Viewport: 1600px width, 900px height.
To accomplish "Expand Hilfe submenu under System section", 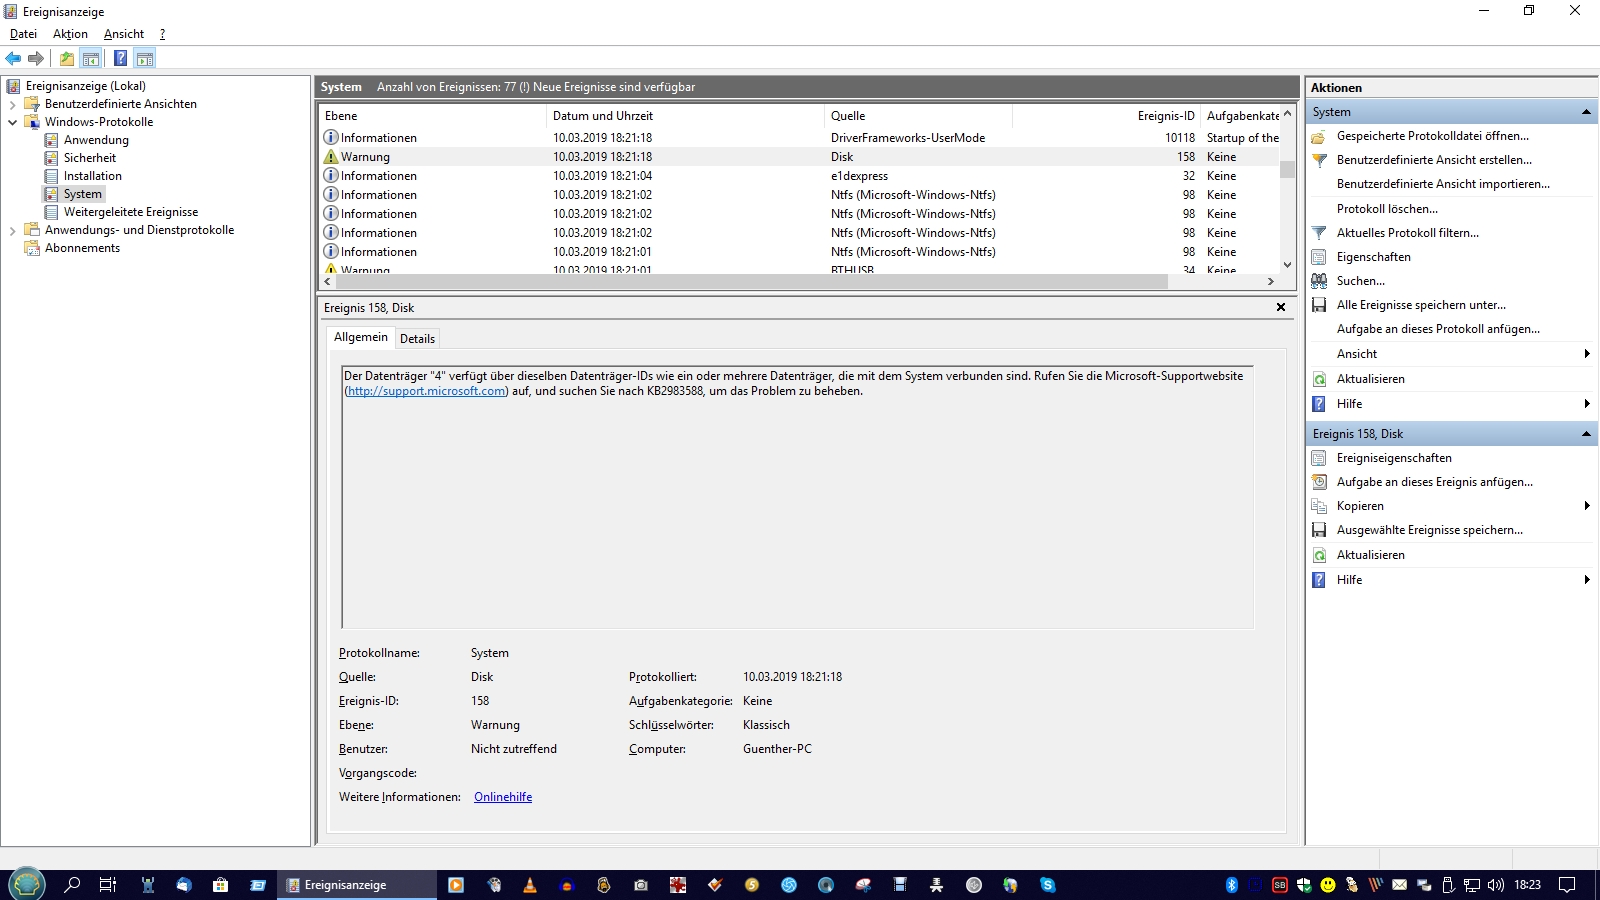I will click(1587, 404).
